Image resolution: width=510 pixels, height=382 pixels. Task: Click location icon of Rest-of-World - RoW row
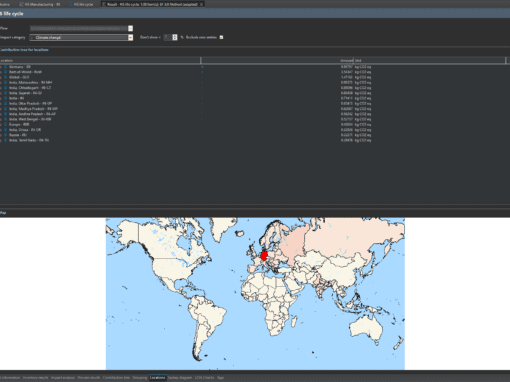click(5, 72)
